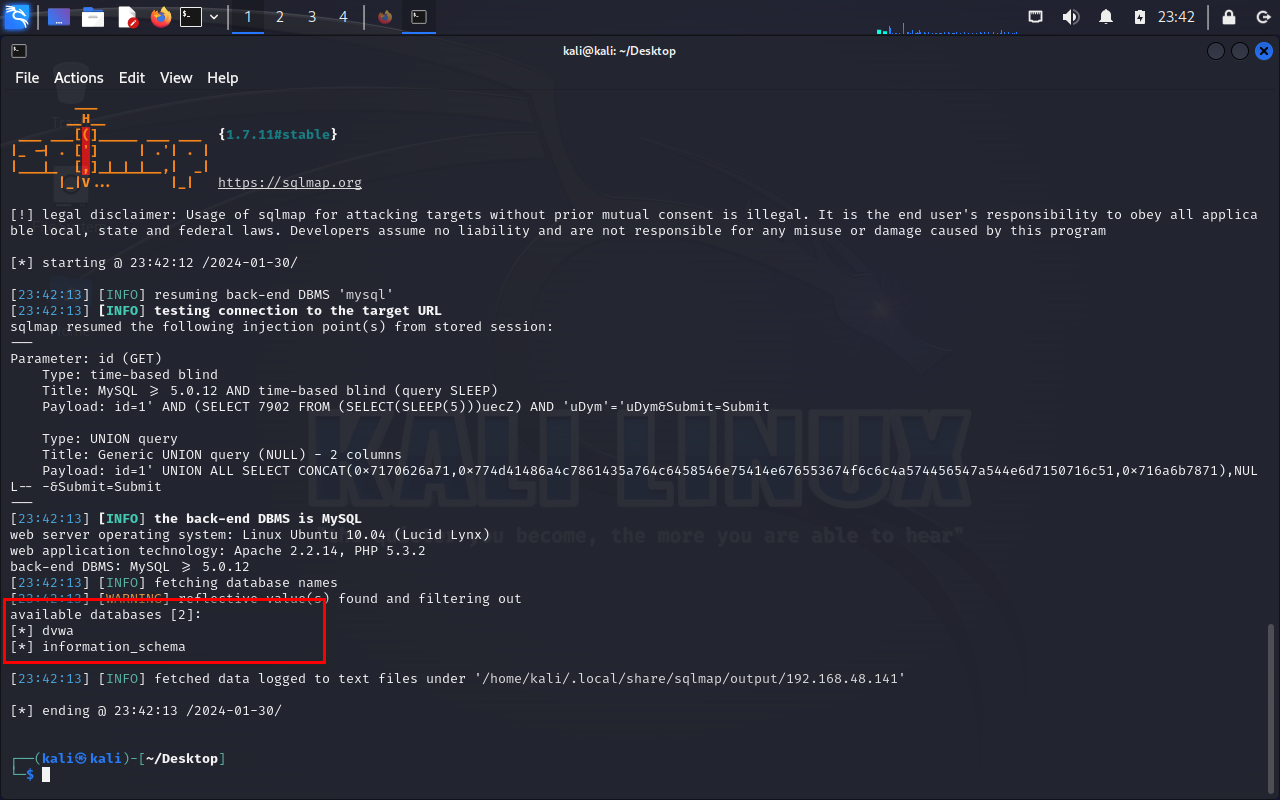Click the 'back-end DBMS: MySQL ≥ 5.0.12' line
This screenshot has height=800, width=1280.
pyautogui.click(x=130, y=567)
